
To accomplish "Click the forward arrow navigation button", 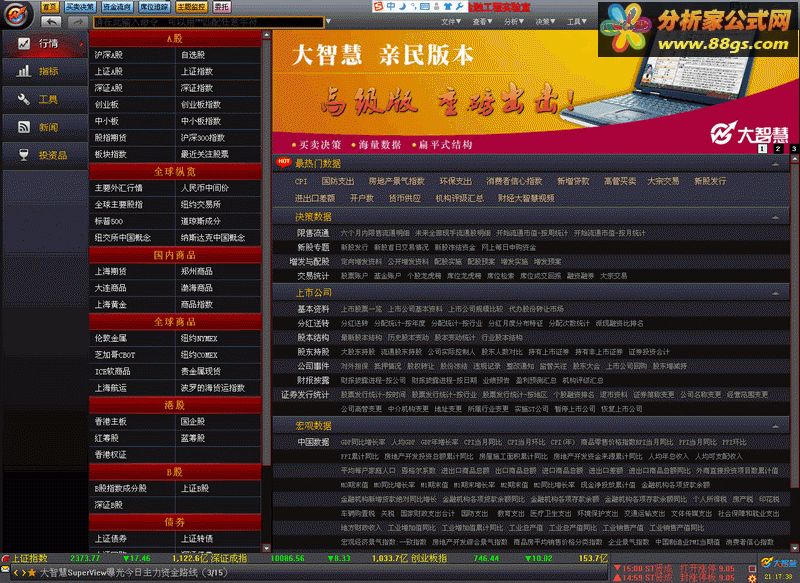I will [x=77, y=21].
